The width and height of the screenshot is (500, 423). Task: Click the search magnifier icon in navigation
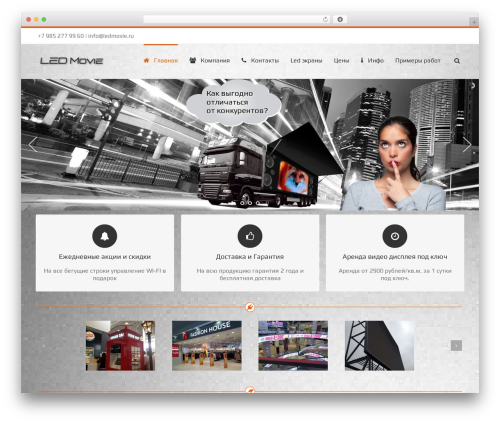(457, 61)
